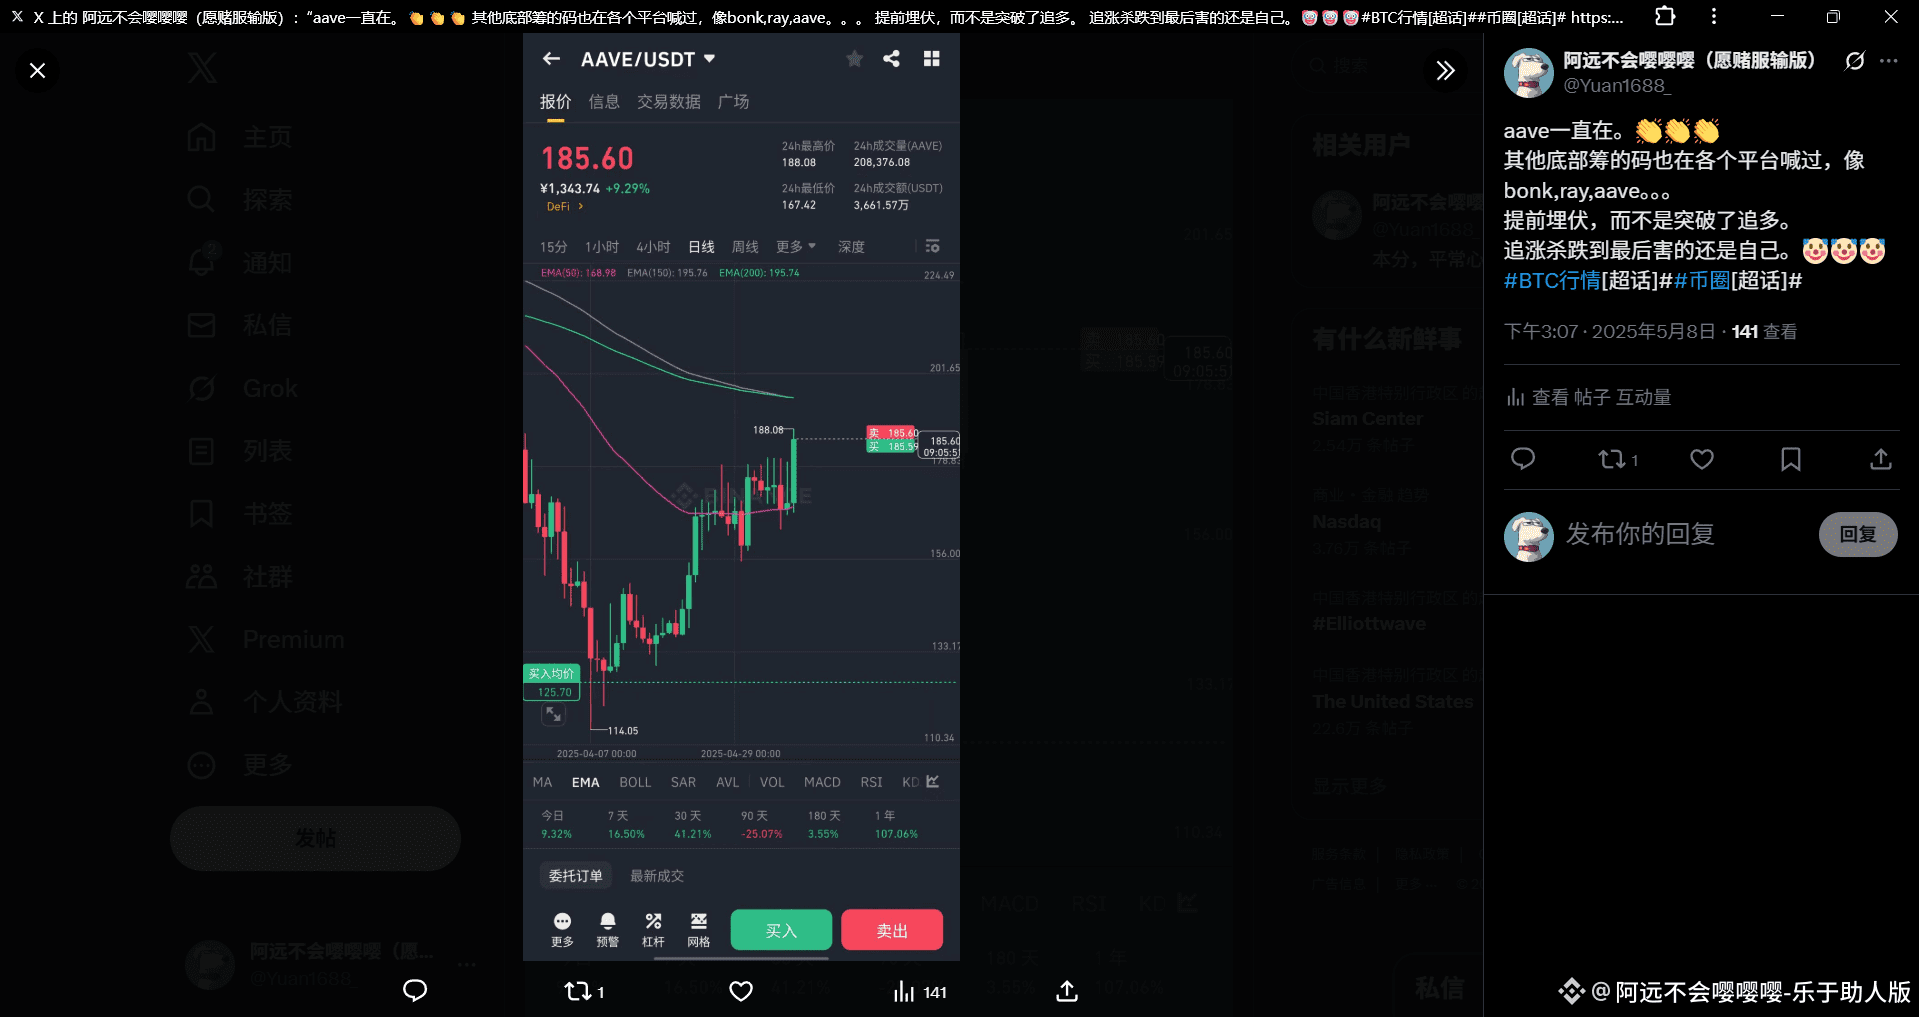Click the AAVE chart screenshot image
This screenshot has width=1919, height=1017.
(741, 497)
